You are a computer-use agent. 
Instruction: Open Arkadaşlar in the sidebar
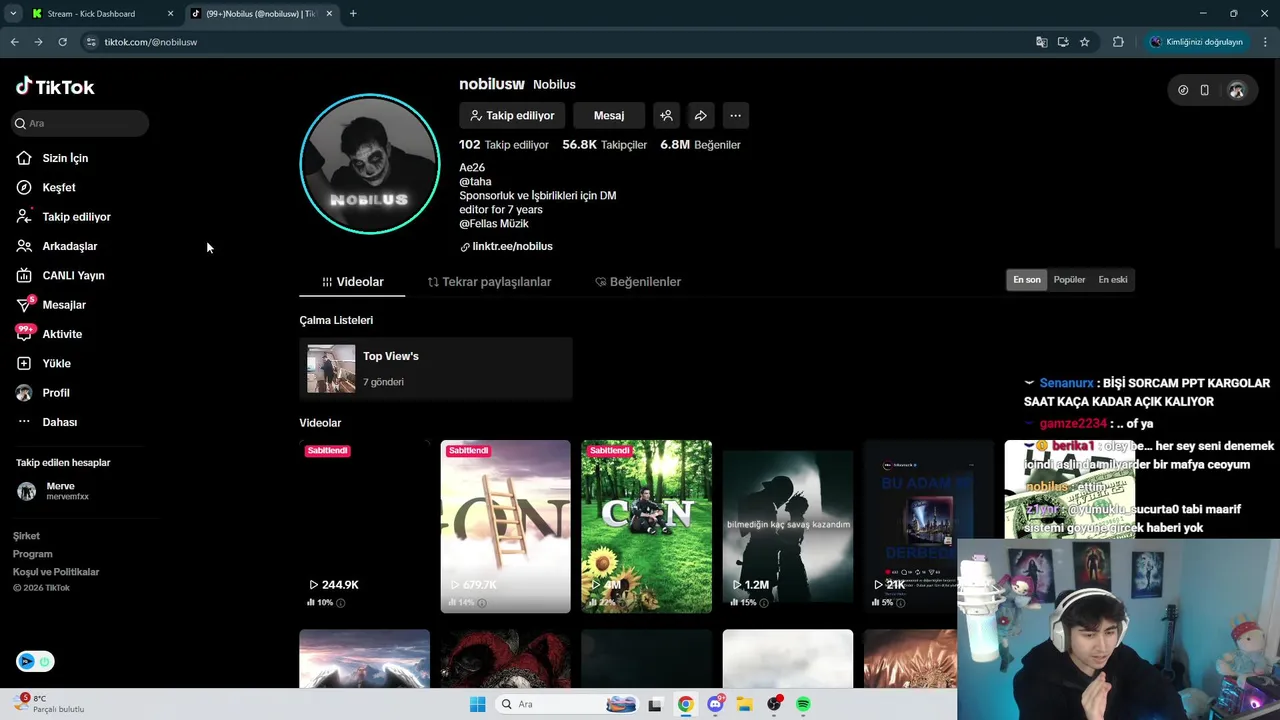(x=57, y=246)
